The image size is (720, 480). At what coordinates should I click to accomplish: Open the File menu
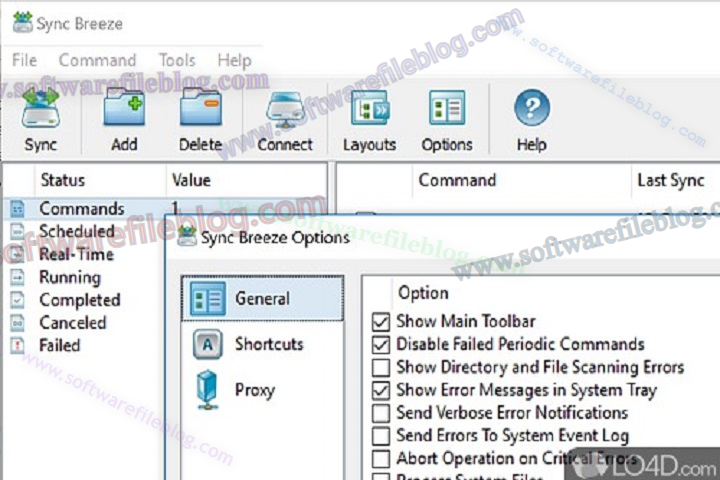point(24,60)
